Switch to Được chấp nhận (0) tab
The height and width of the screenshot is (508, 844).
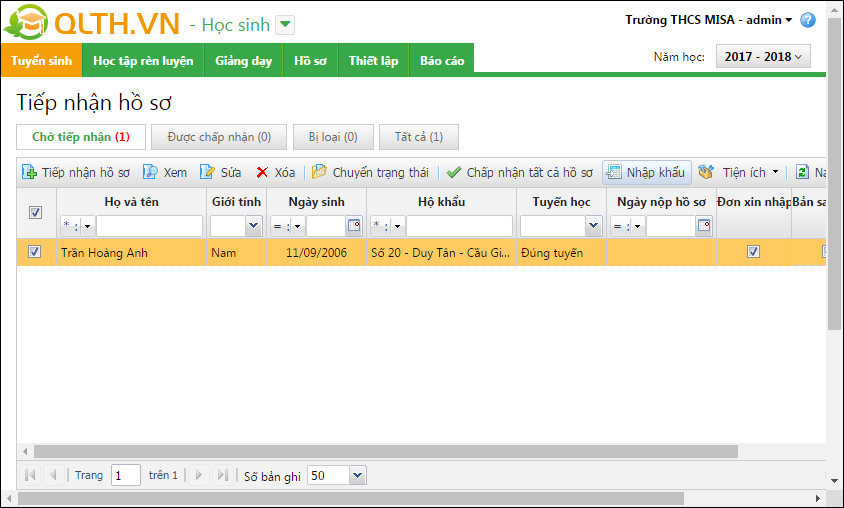point(219,137)
